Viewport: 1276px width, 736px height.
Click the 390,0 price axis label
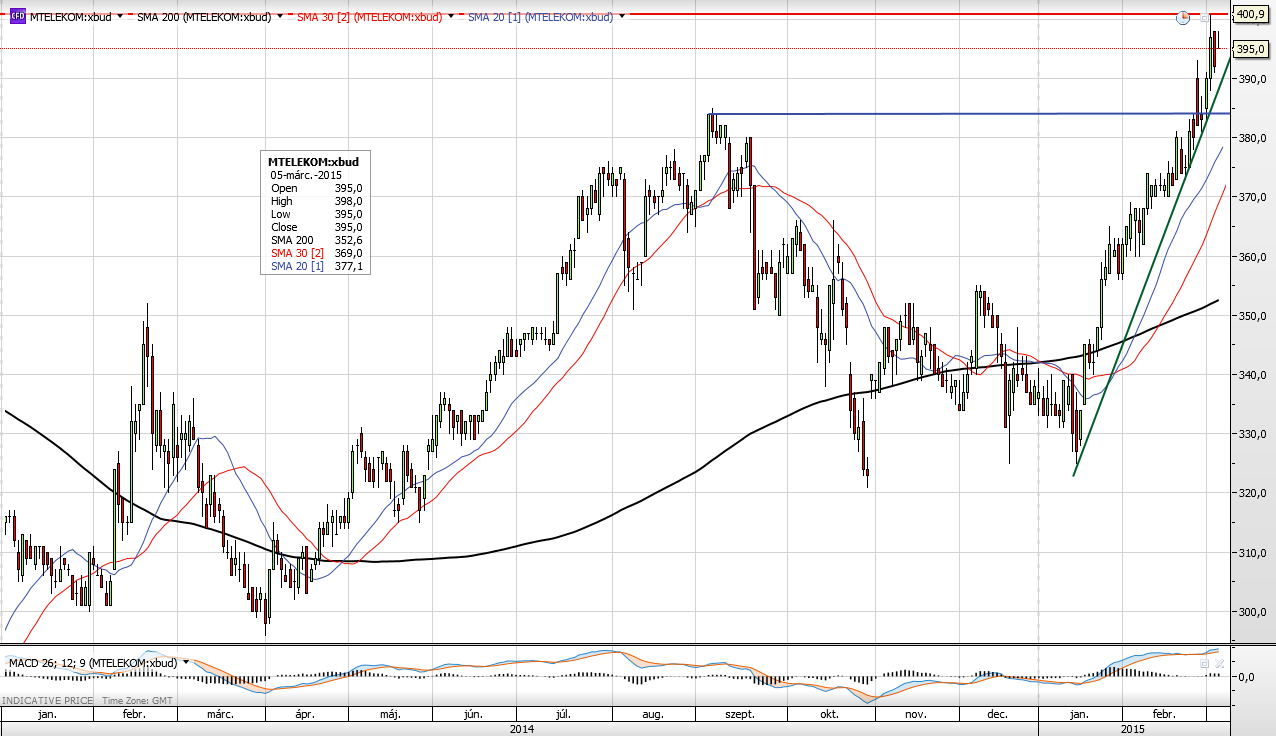tap(1252, 79)
